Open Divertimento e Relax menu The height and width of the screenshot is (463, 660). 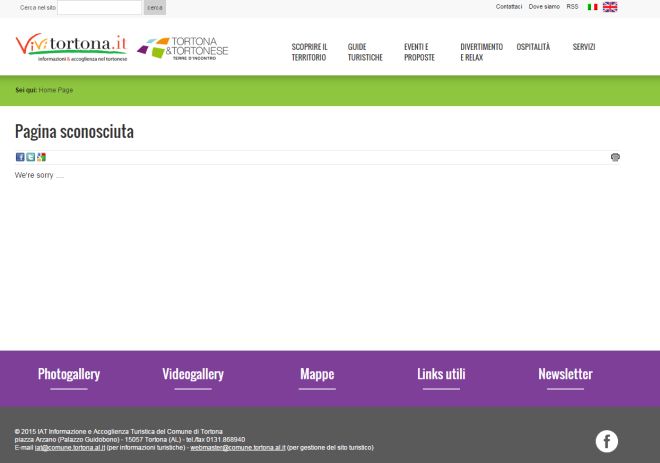coord(482,52)
